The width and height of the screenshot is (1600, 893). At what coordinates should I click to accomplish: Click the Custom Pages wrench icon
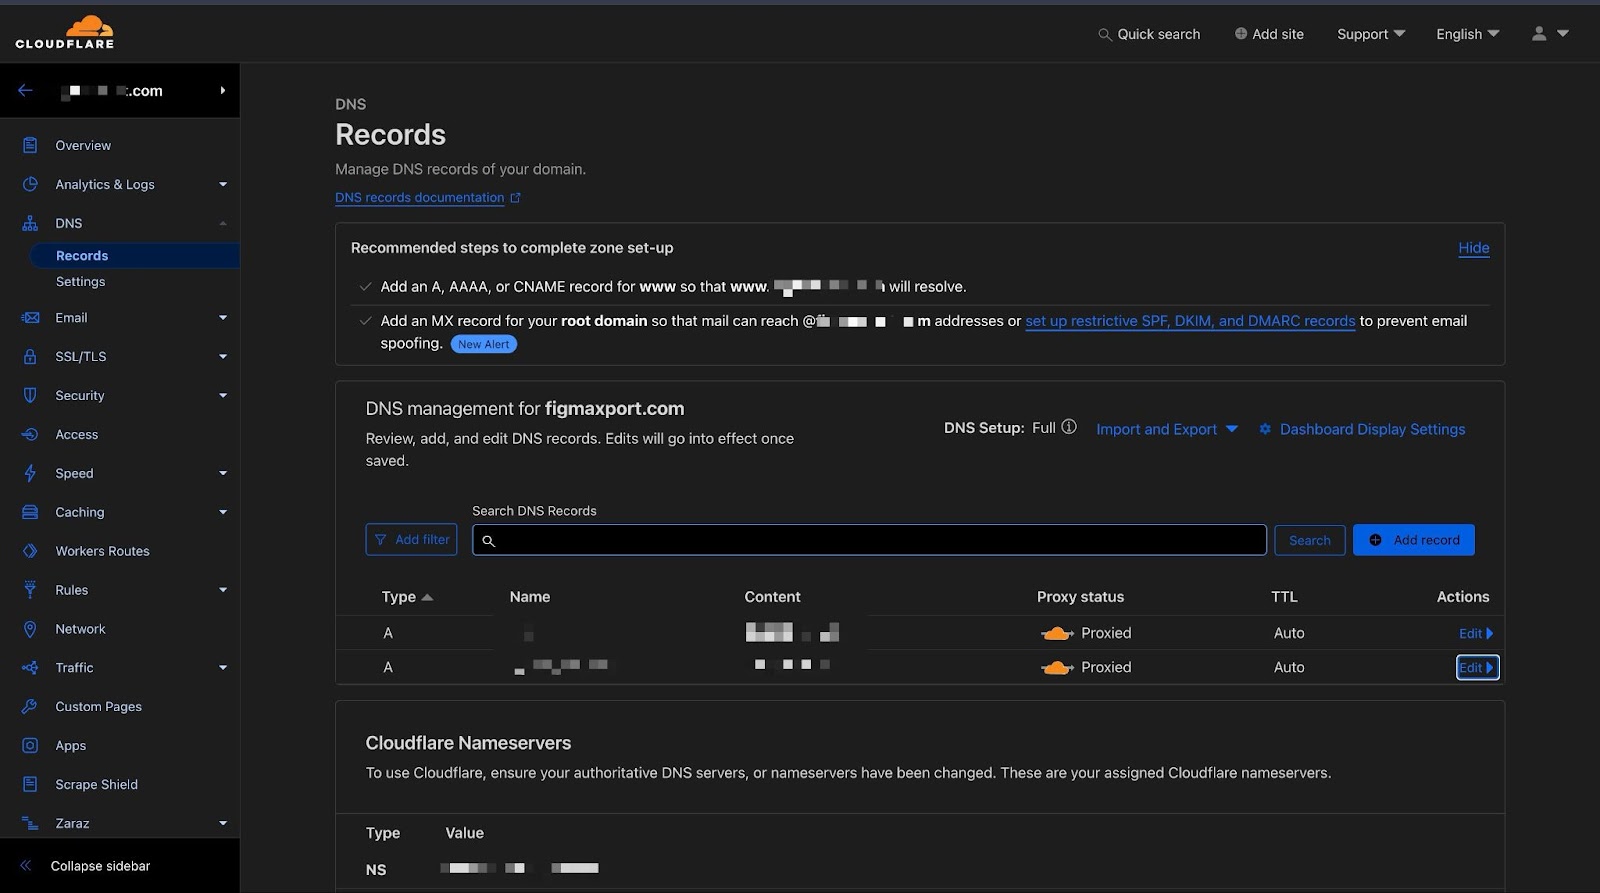[30, 706]
